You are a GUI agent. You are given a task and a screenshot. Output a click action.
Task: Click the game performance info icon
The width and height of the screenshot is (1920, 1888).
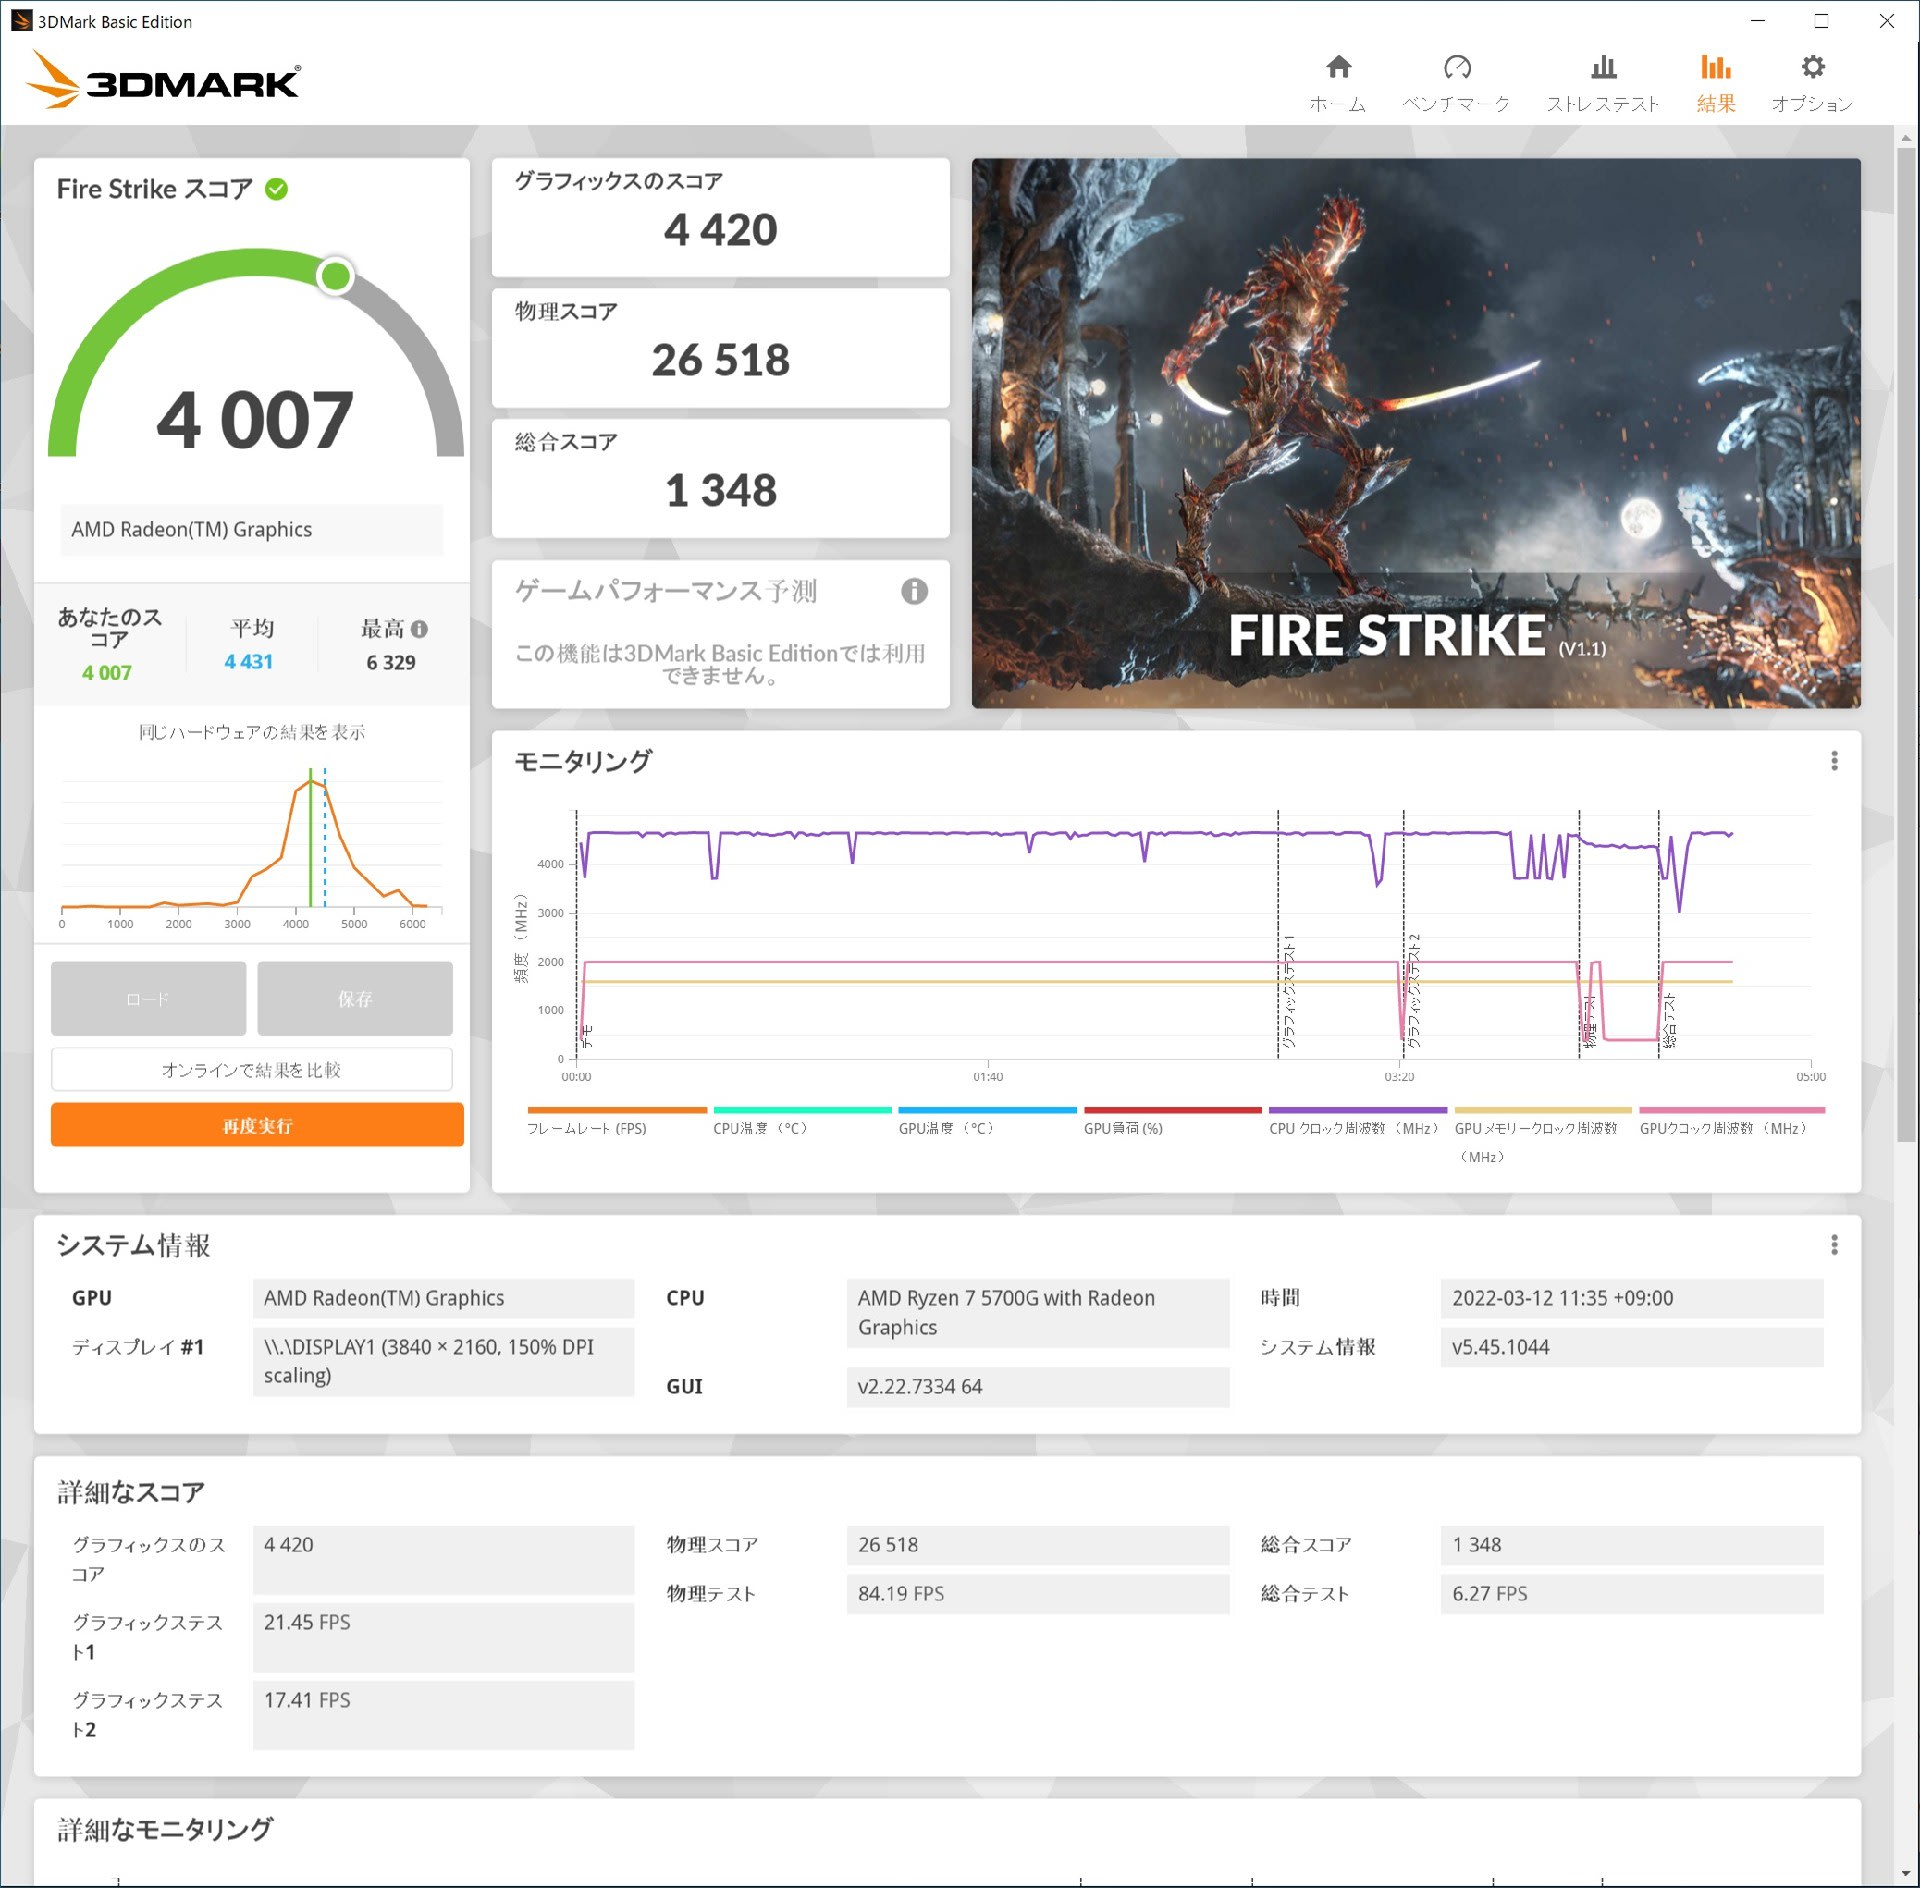click(914, 591)
